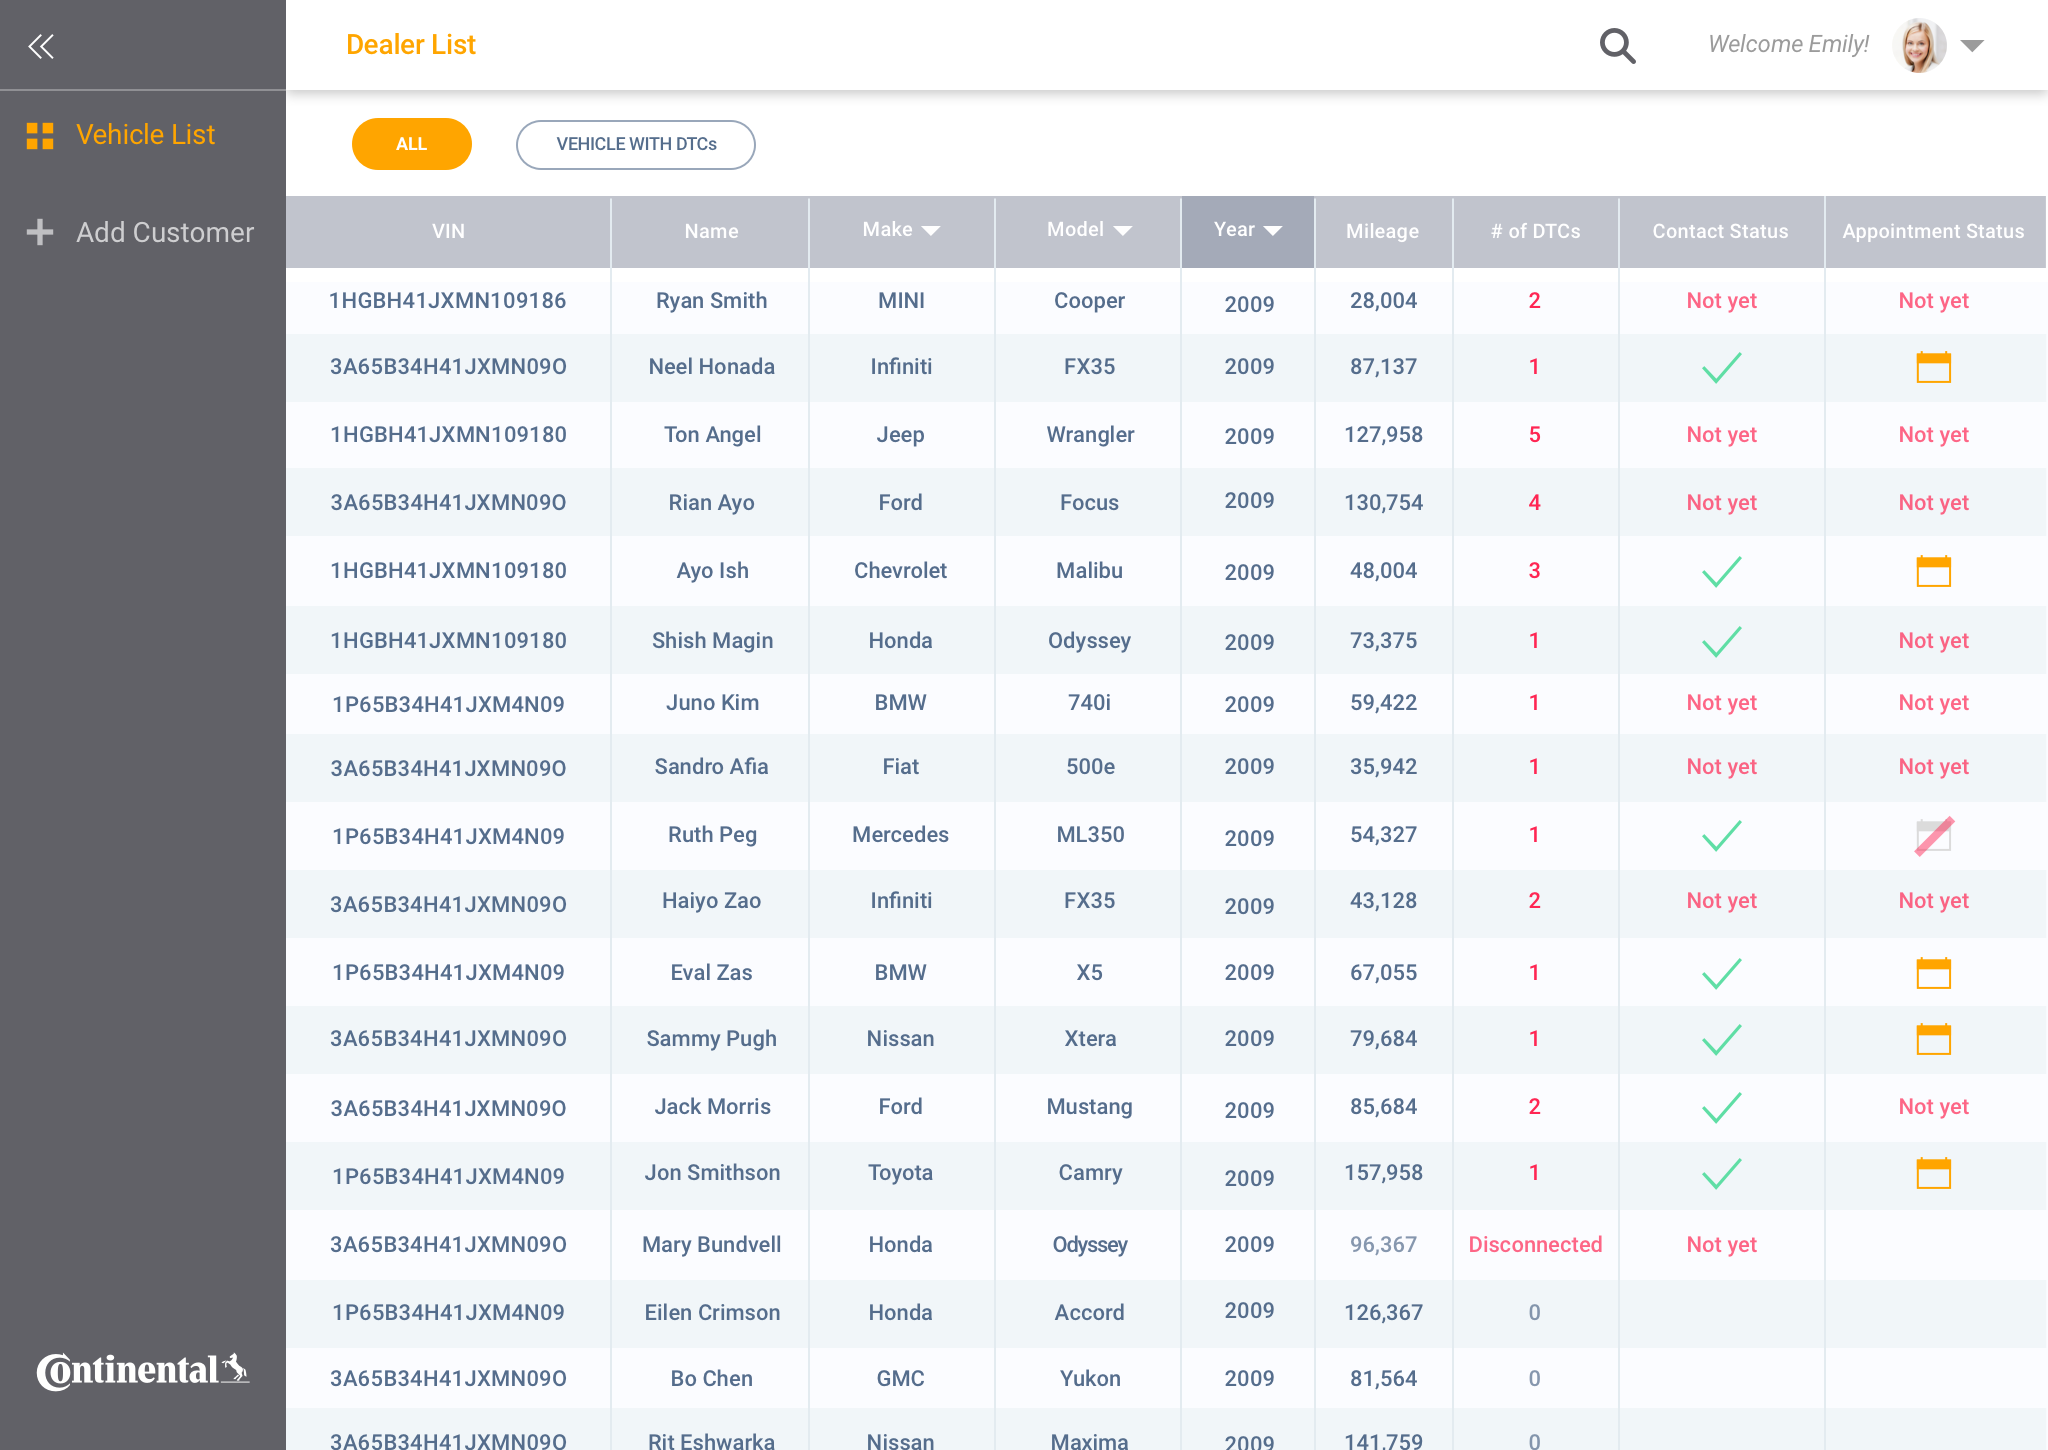Click Ruth Peg's cancelled appointment icon

[1933, 836]
